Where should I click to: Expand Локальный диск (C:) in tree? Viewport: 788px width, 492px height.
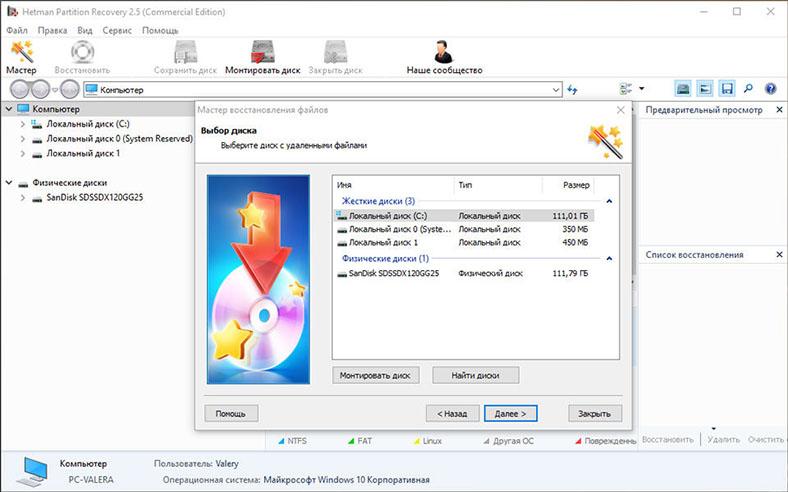(x=23, y=124)
